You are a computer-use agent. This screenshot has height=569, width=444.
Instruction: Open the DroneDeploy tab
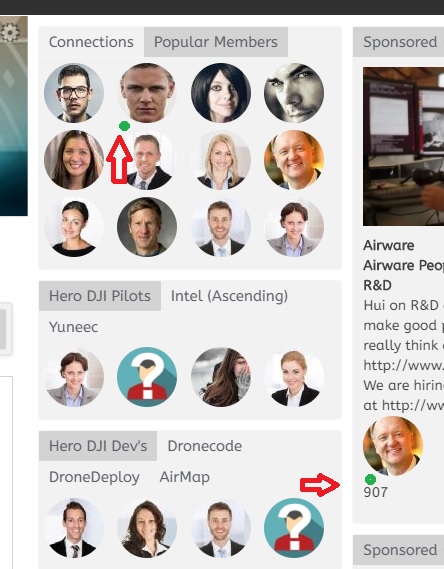click(x=94, y=477)
